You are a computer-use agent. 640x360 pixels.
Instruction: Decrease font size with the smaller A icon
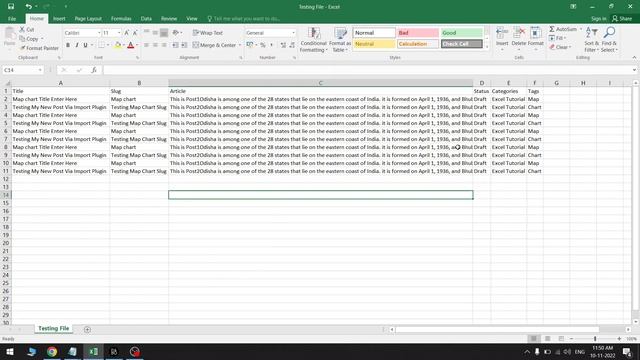tap(135, 33)
